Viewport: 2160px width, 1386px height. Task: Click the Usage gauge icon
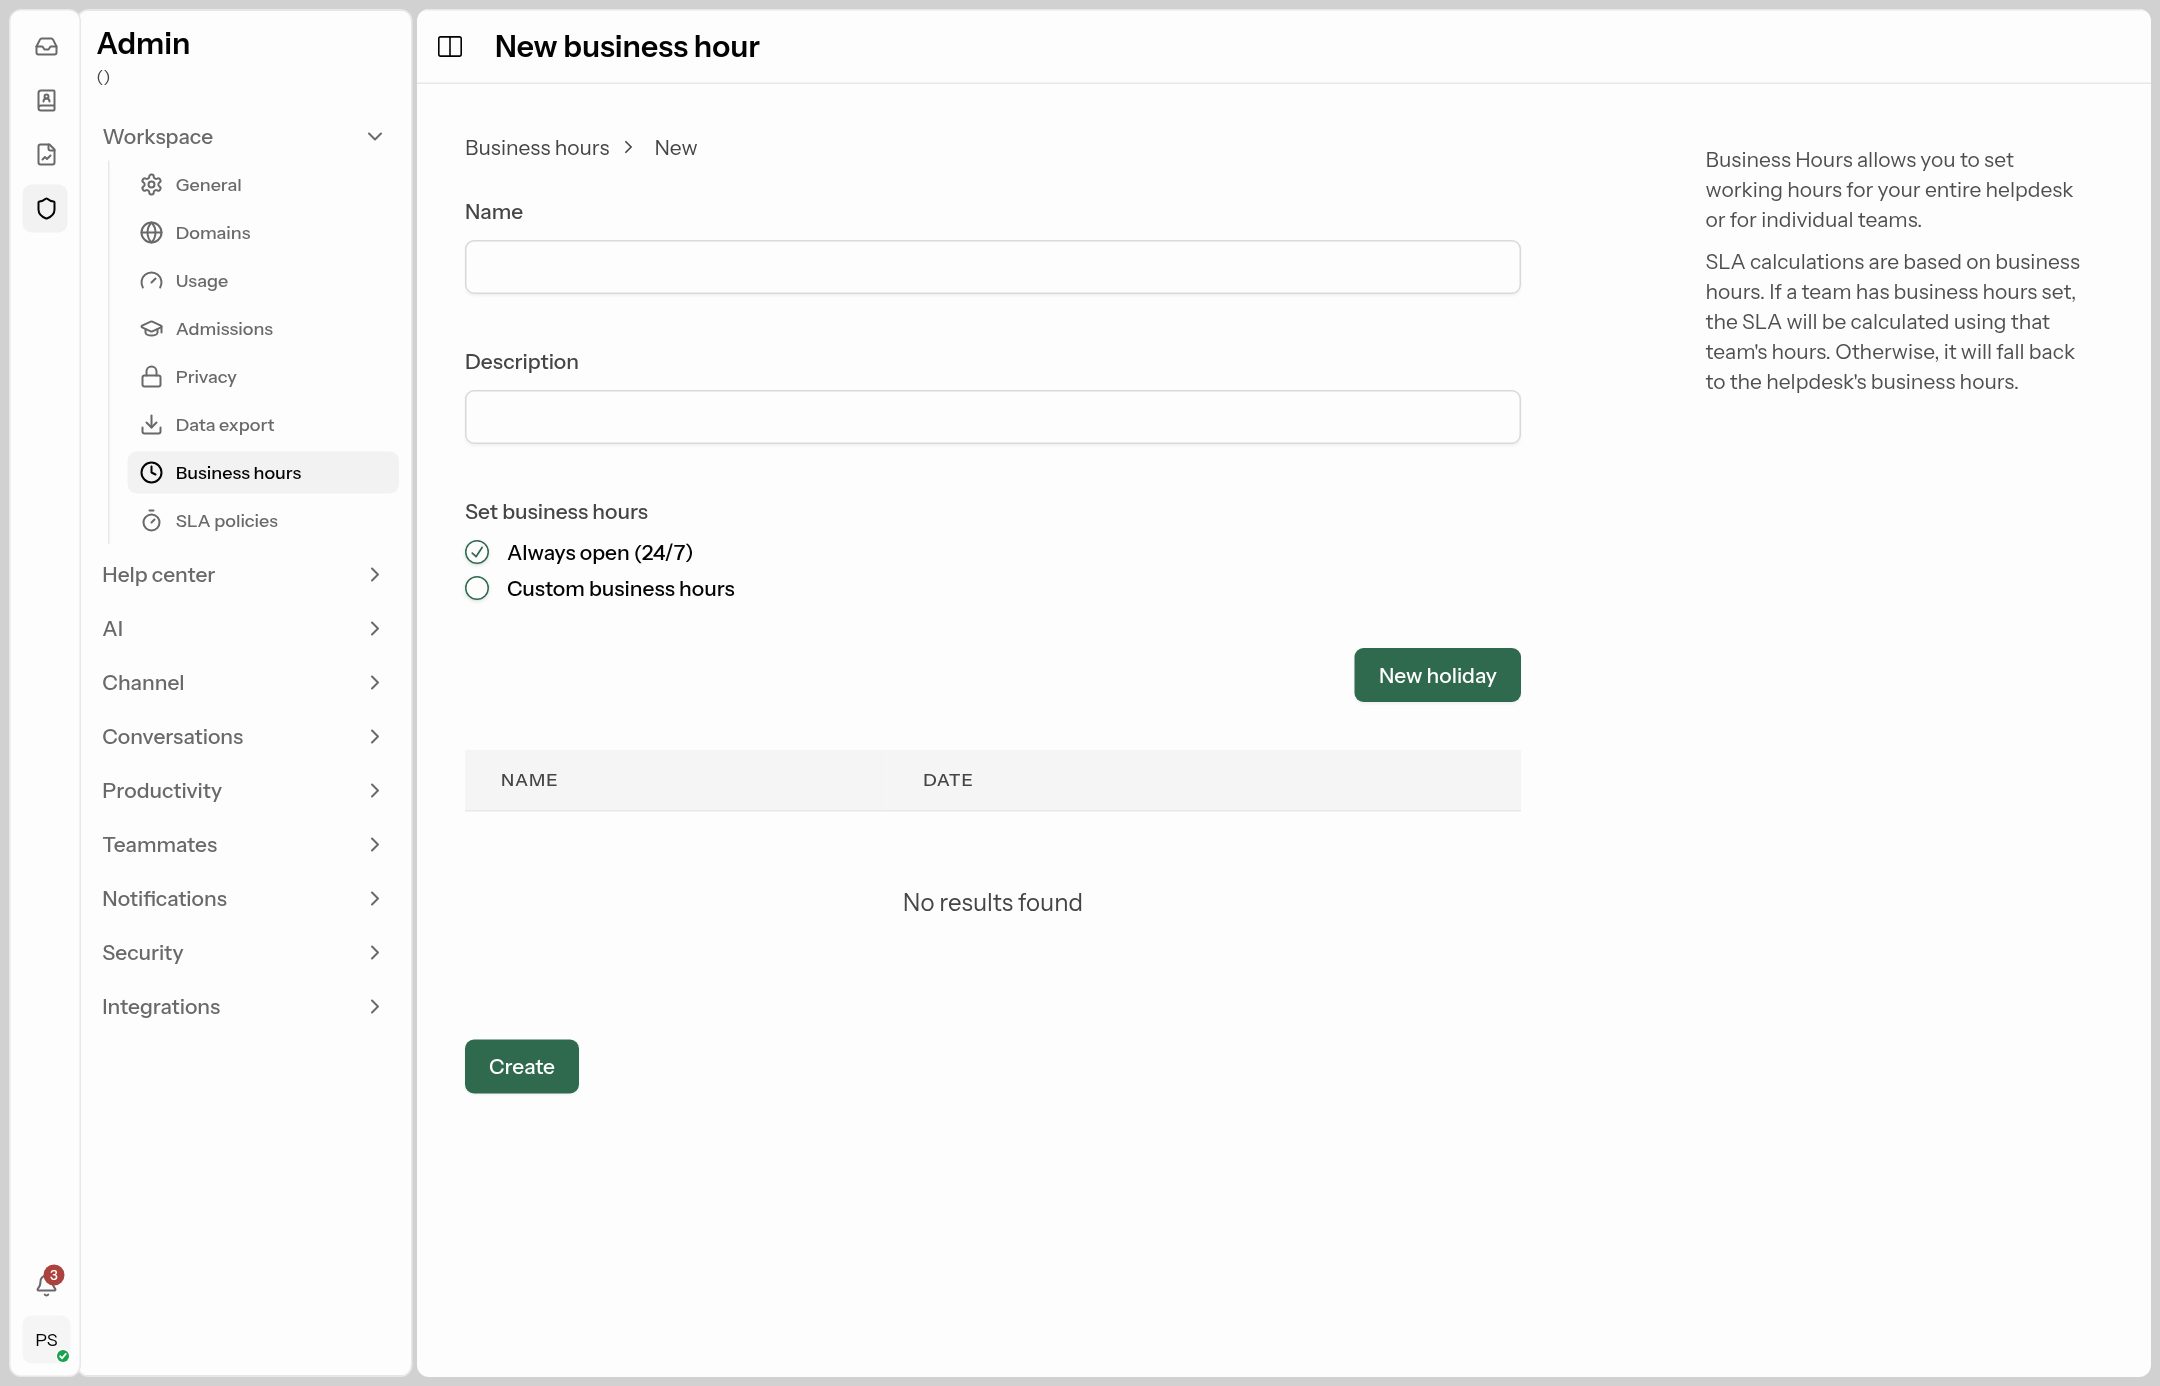pos(151,281)
